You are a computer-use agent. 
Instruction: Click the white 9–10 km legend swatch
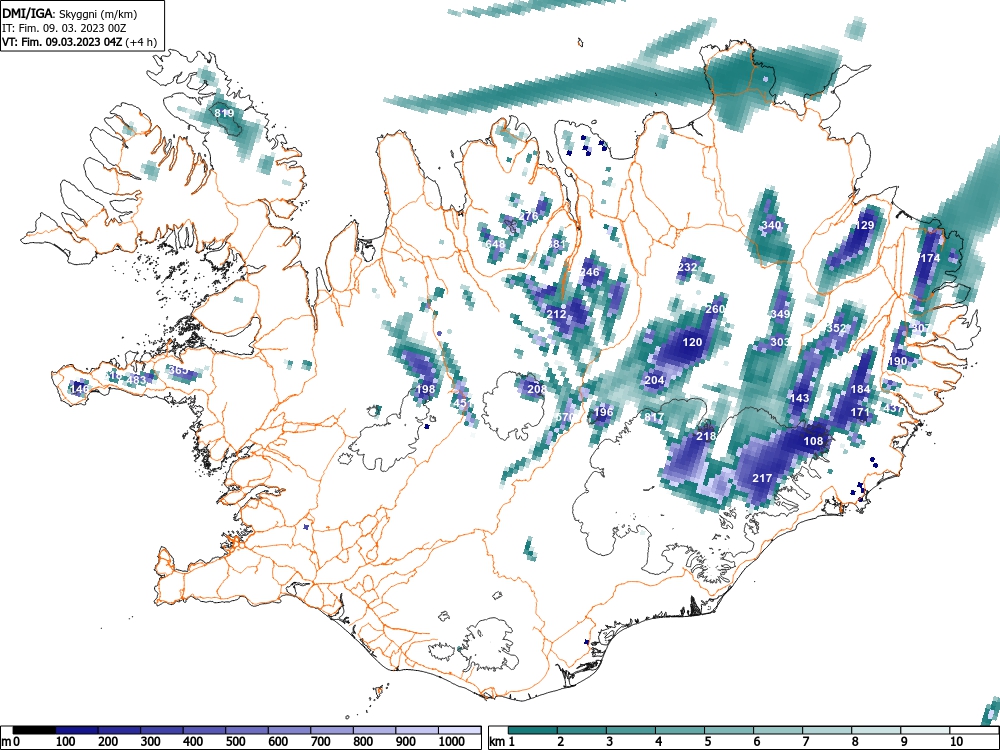point(925,730)
